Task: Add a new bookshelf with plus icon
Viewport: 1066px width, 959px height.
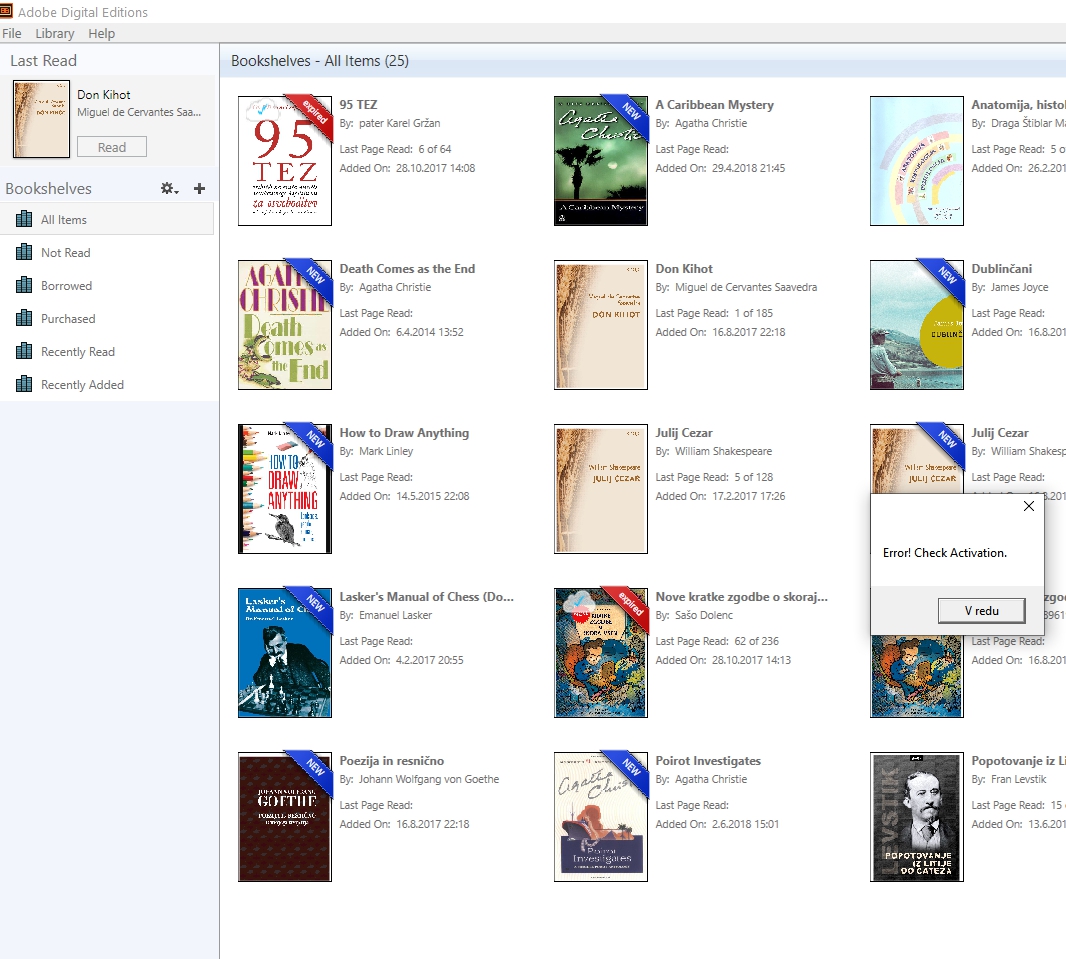Action: click(x=199, y=188)
